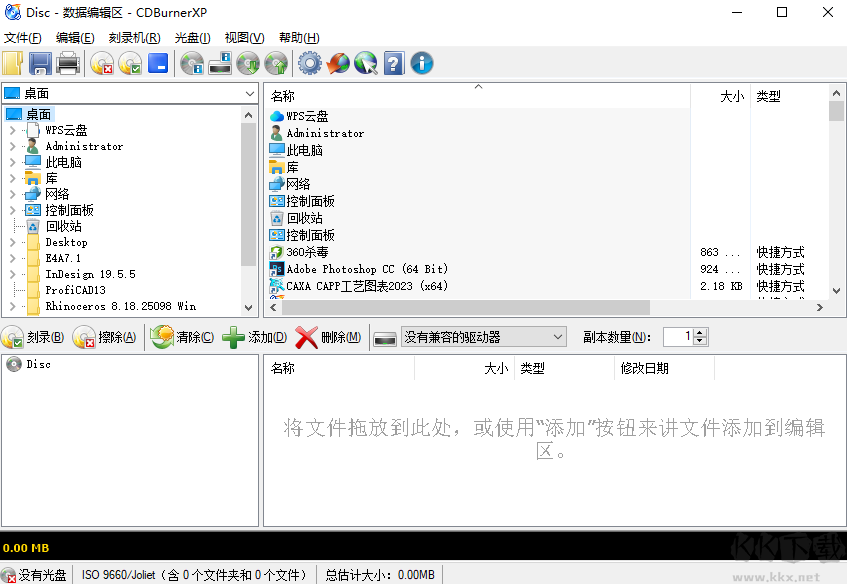This screenshot has width=847, height=584.
Task: Select 回收站 in the folder tree
Action: [x=63, y=226]
